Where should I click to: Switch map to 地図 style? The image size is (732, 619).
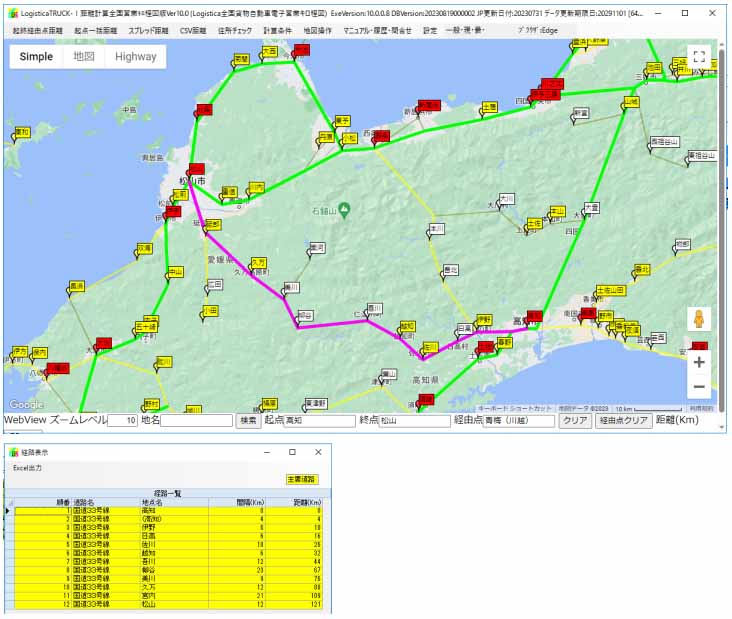coord(84,56)
